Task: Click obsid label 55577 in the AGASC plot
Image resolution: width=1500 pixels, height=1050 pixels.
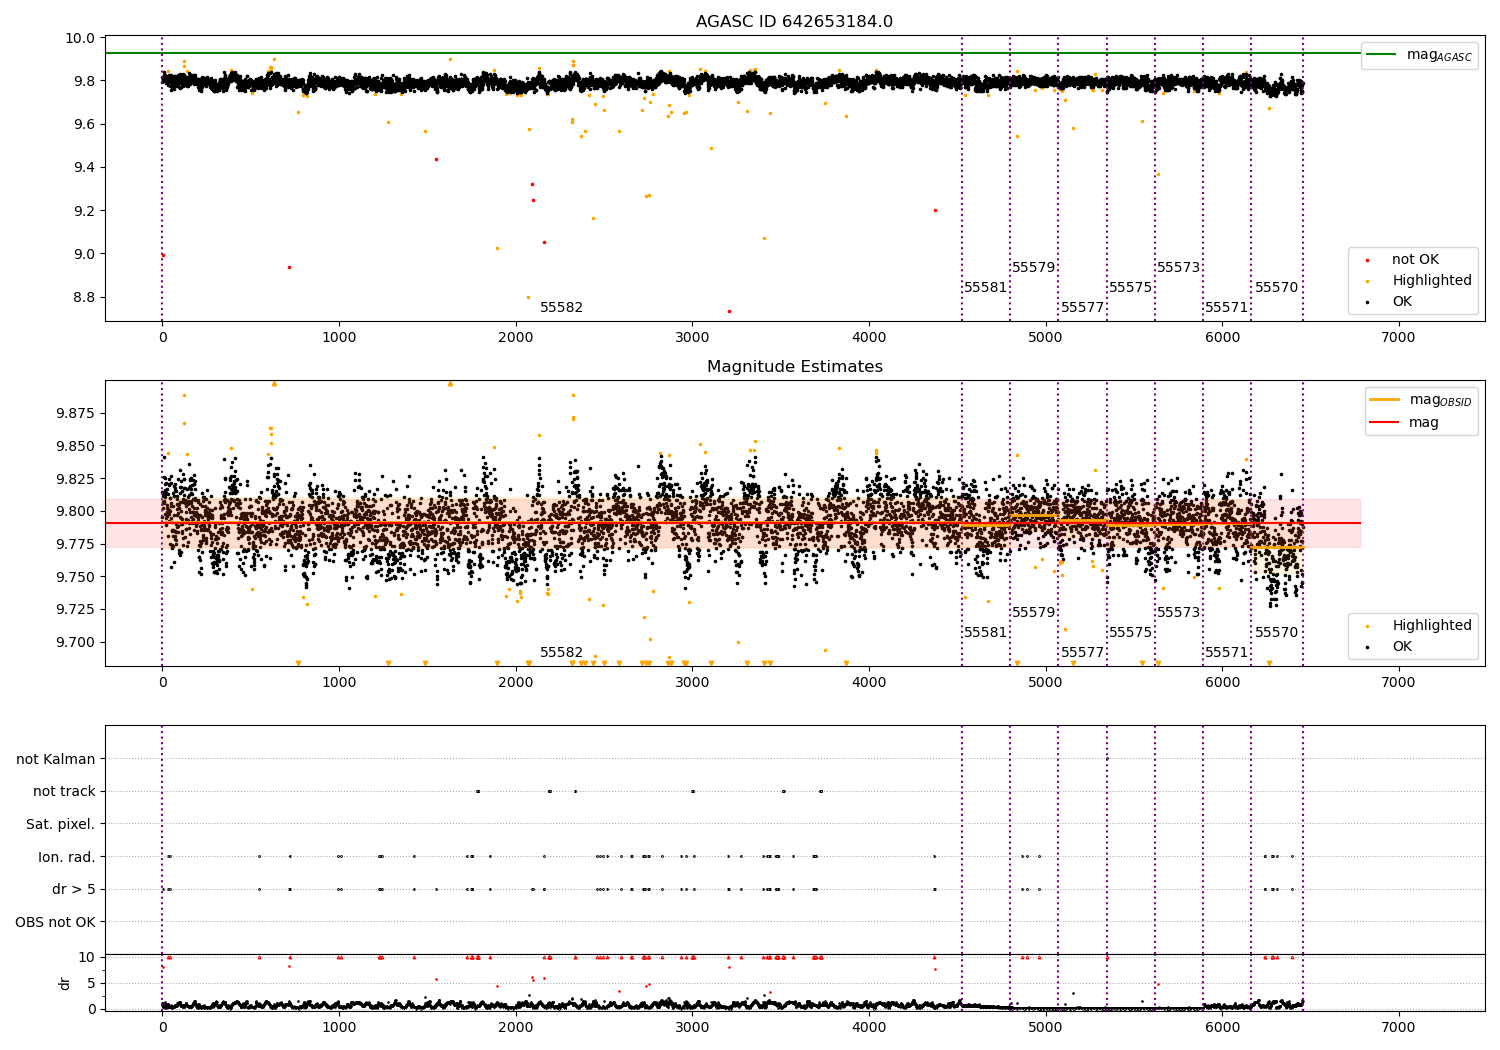Action: 1082,308
